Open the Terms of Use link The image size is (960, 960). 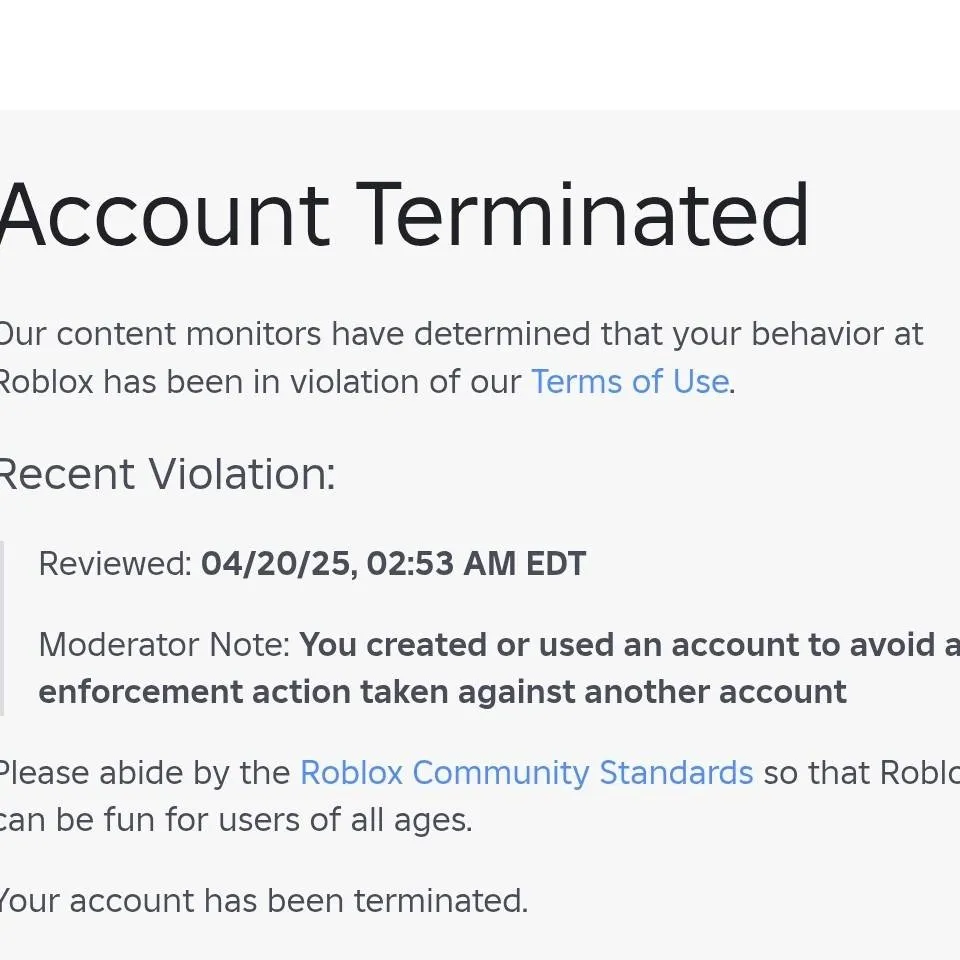point(629,382)
